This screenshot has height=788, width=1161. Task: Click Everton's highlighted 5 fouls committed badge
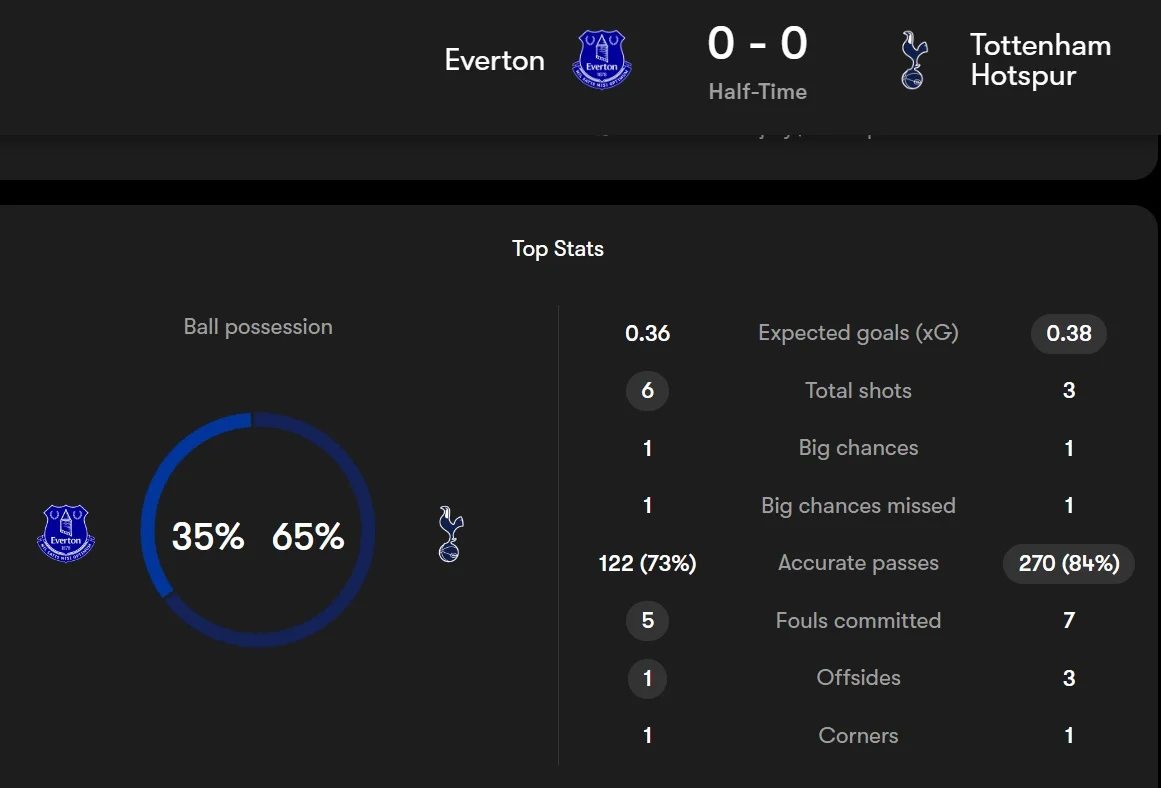tap(647, 621)
